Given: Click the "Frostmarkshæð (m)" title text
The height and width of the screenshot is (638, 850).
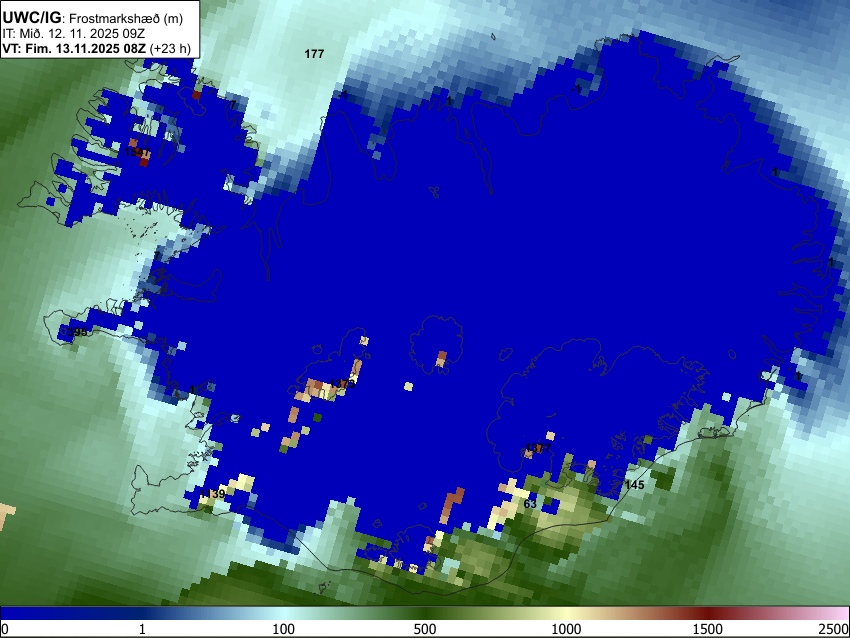Looking at the screenshot, I should pyautogui.click(x=126, y=18).
